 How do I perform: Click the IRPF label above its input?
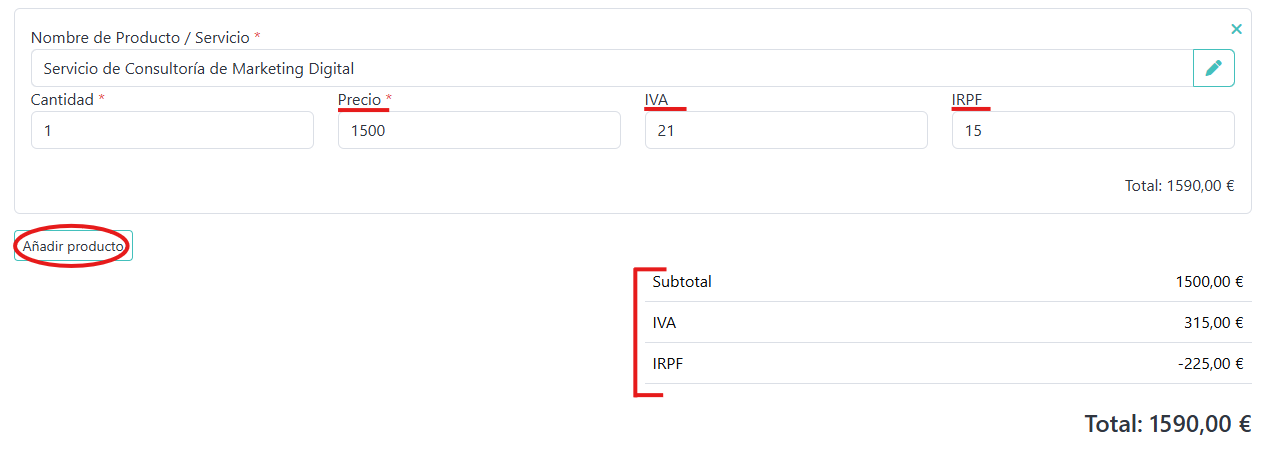tap(968, 99)
